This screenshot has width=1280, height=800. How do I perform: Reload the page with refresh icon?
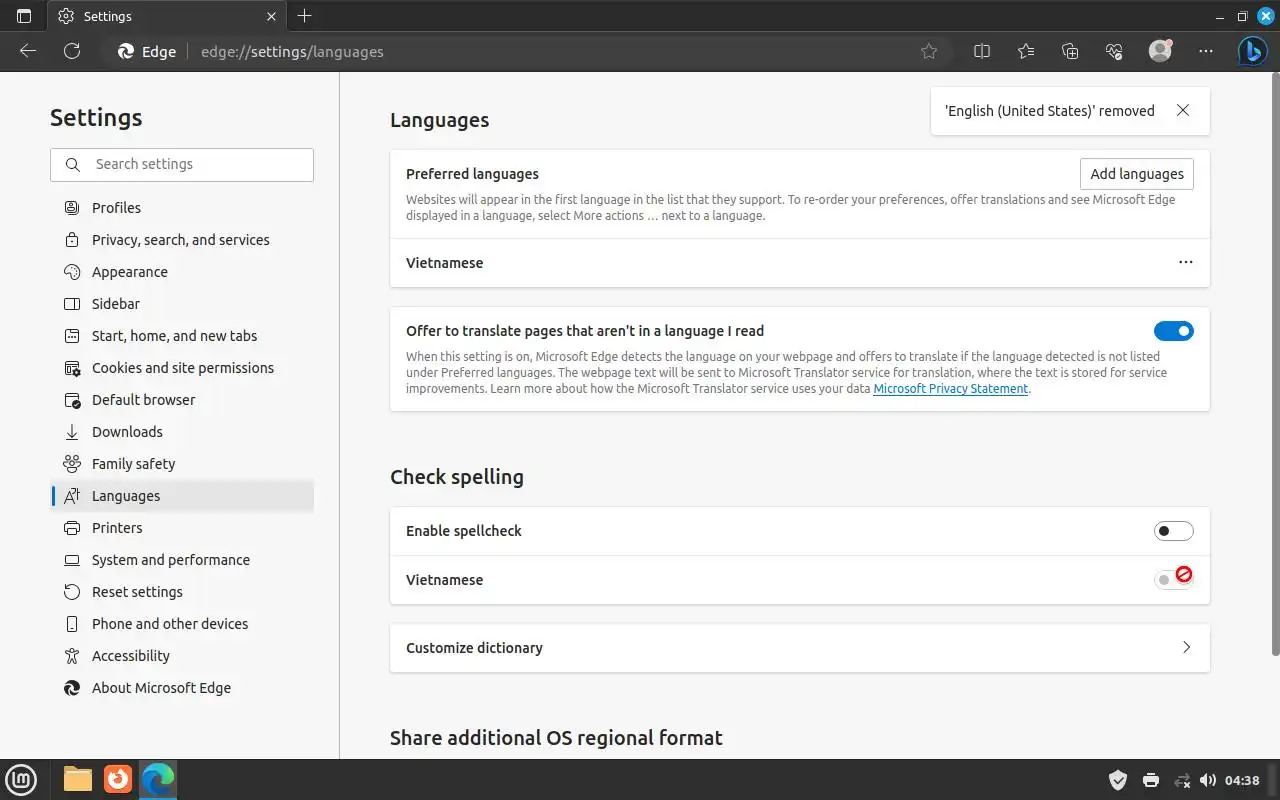pyautogui.click(x=72, y=51)
